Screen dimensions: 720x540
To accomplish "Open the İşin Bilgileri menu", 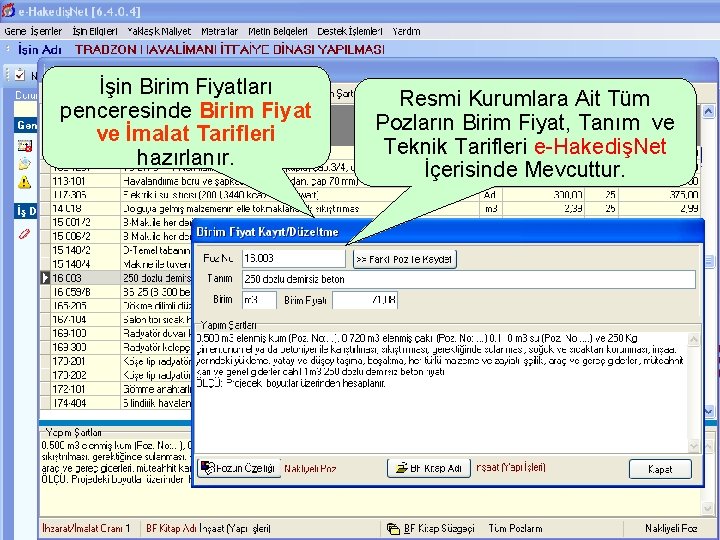I will (x=95, y=31).
